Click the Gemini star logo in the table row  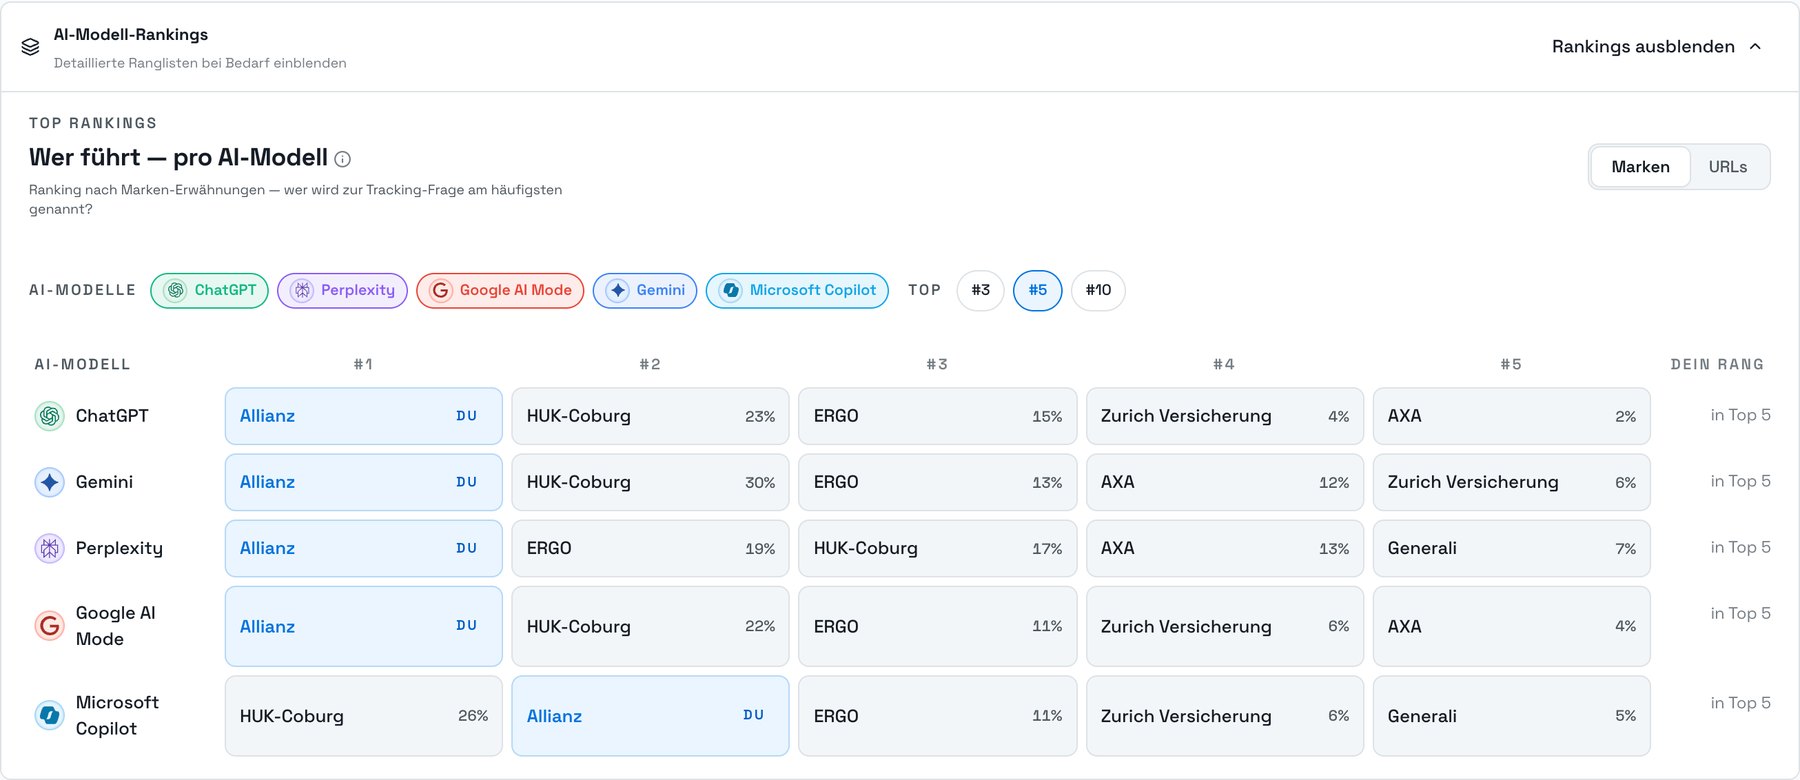49,482
